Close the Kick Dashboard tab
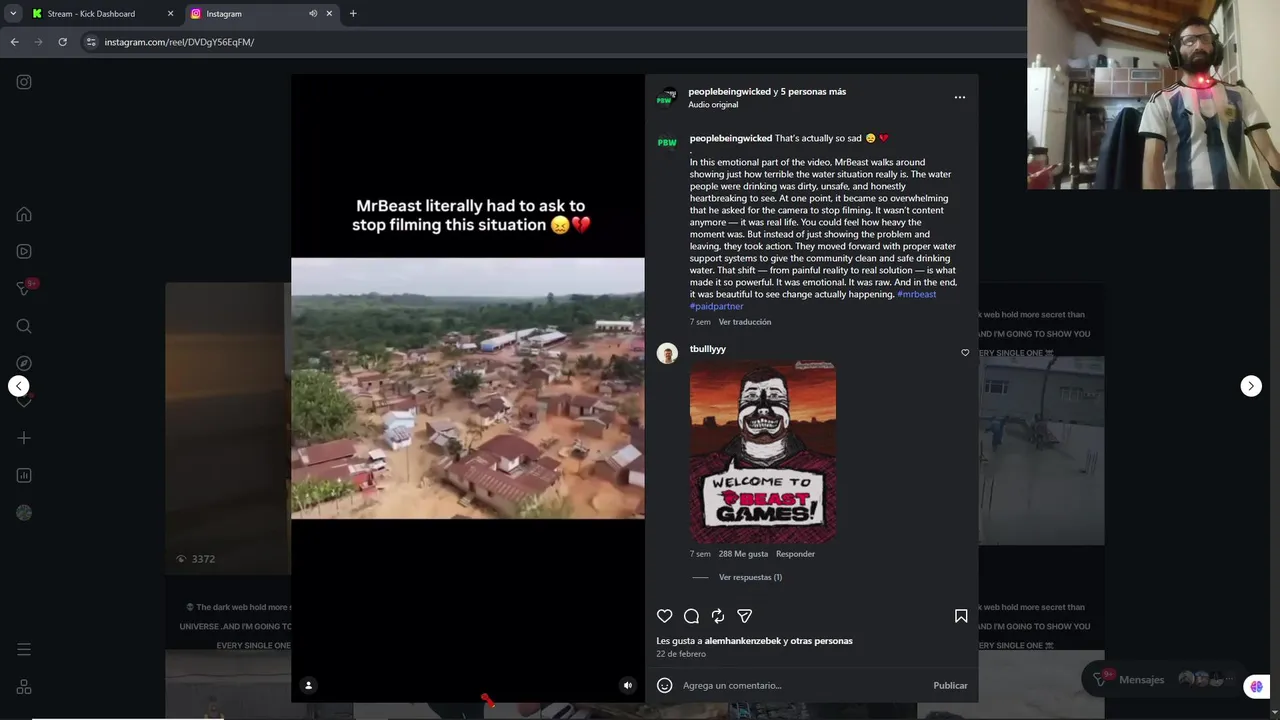 [x=170, y=14]
